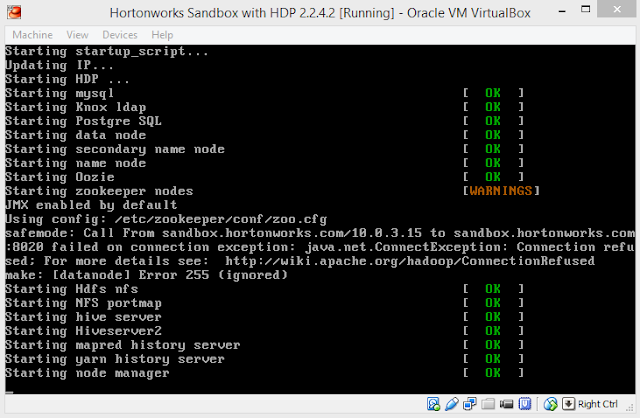
Task: Click the VirtualBox app icon in title bar
Action: 14,12
